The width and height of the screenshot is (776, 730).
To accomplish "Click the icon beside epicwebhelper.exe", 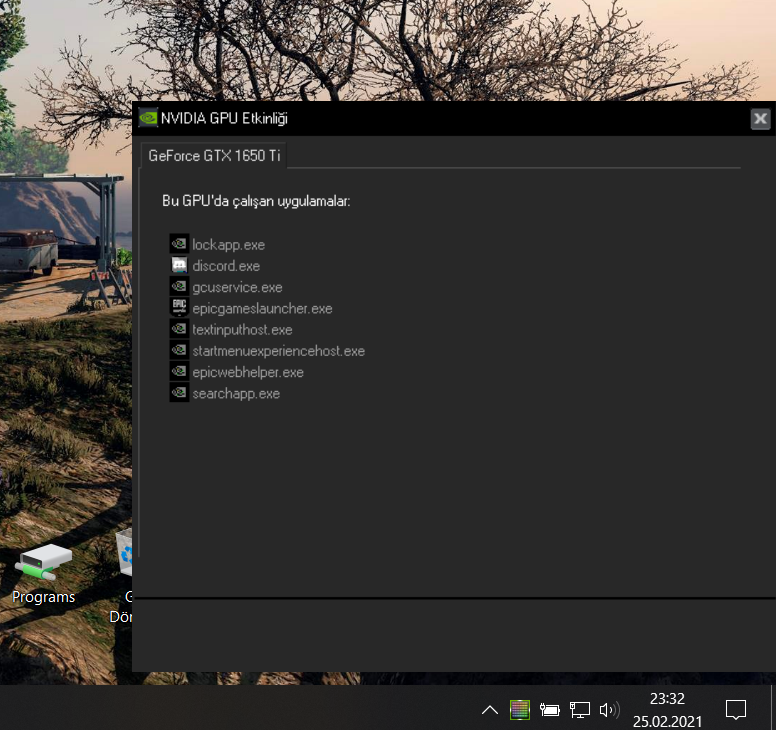I will (179, 371).
